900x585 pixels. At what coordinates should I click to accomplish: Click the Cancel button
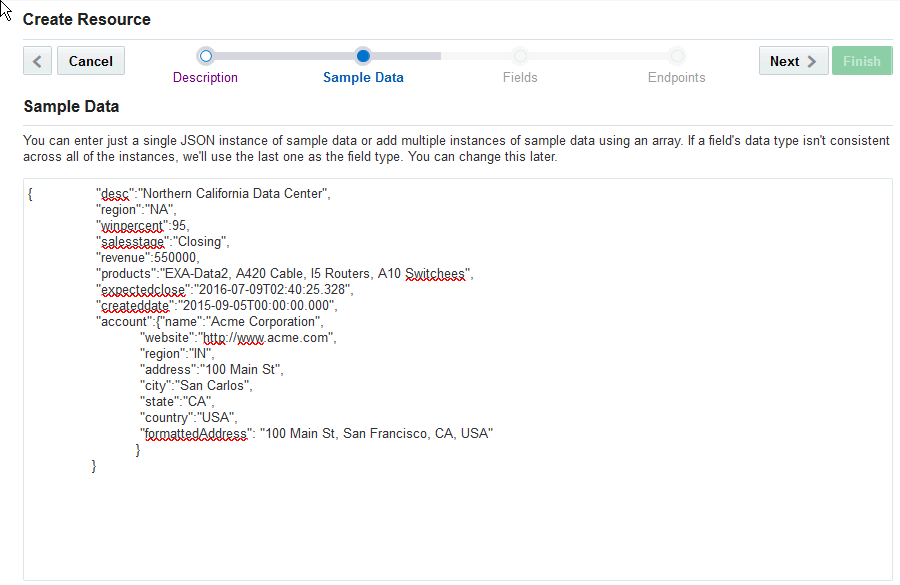(x=91, y=61)
